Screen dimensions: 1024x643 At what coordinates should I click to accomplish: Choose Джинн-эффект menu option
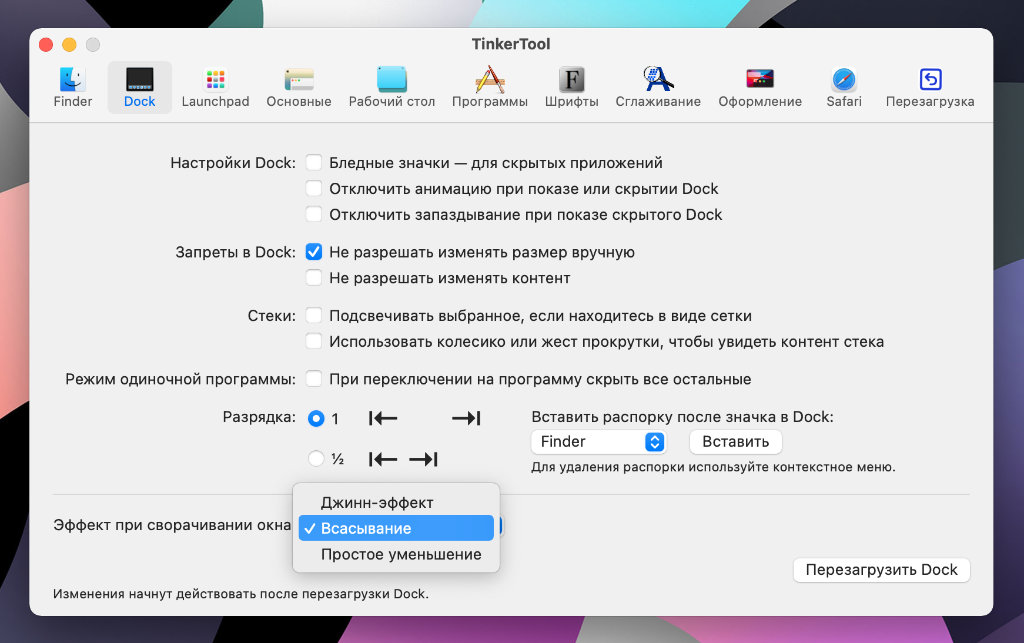[x=396, y=503]
